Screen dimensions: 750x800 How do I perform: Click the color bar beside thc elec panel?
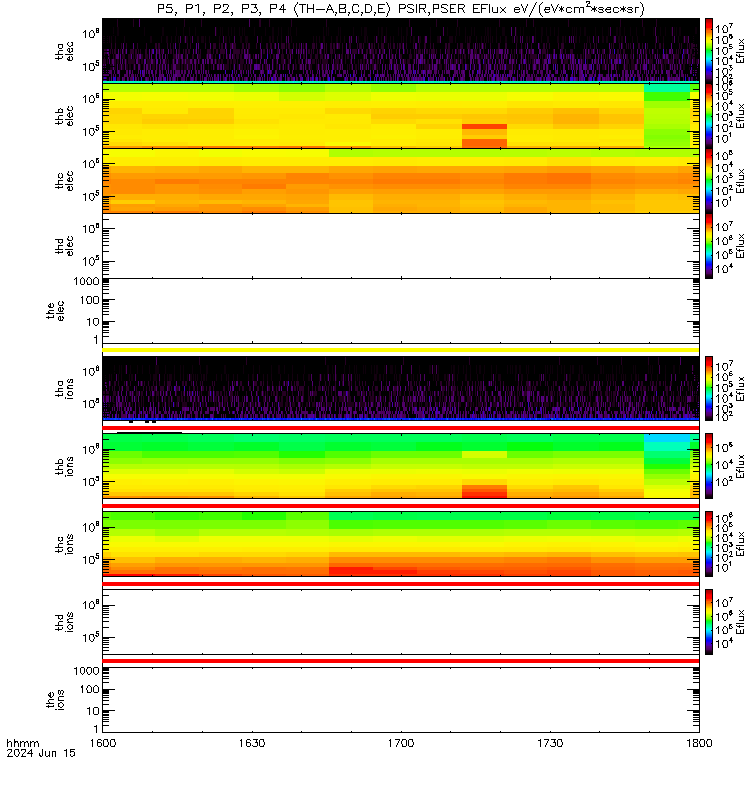709,181
